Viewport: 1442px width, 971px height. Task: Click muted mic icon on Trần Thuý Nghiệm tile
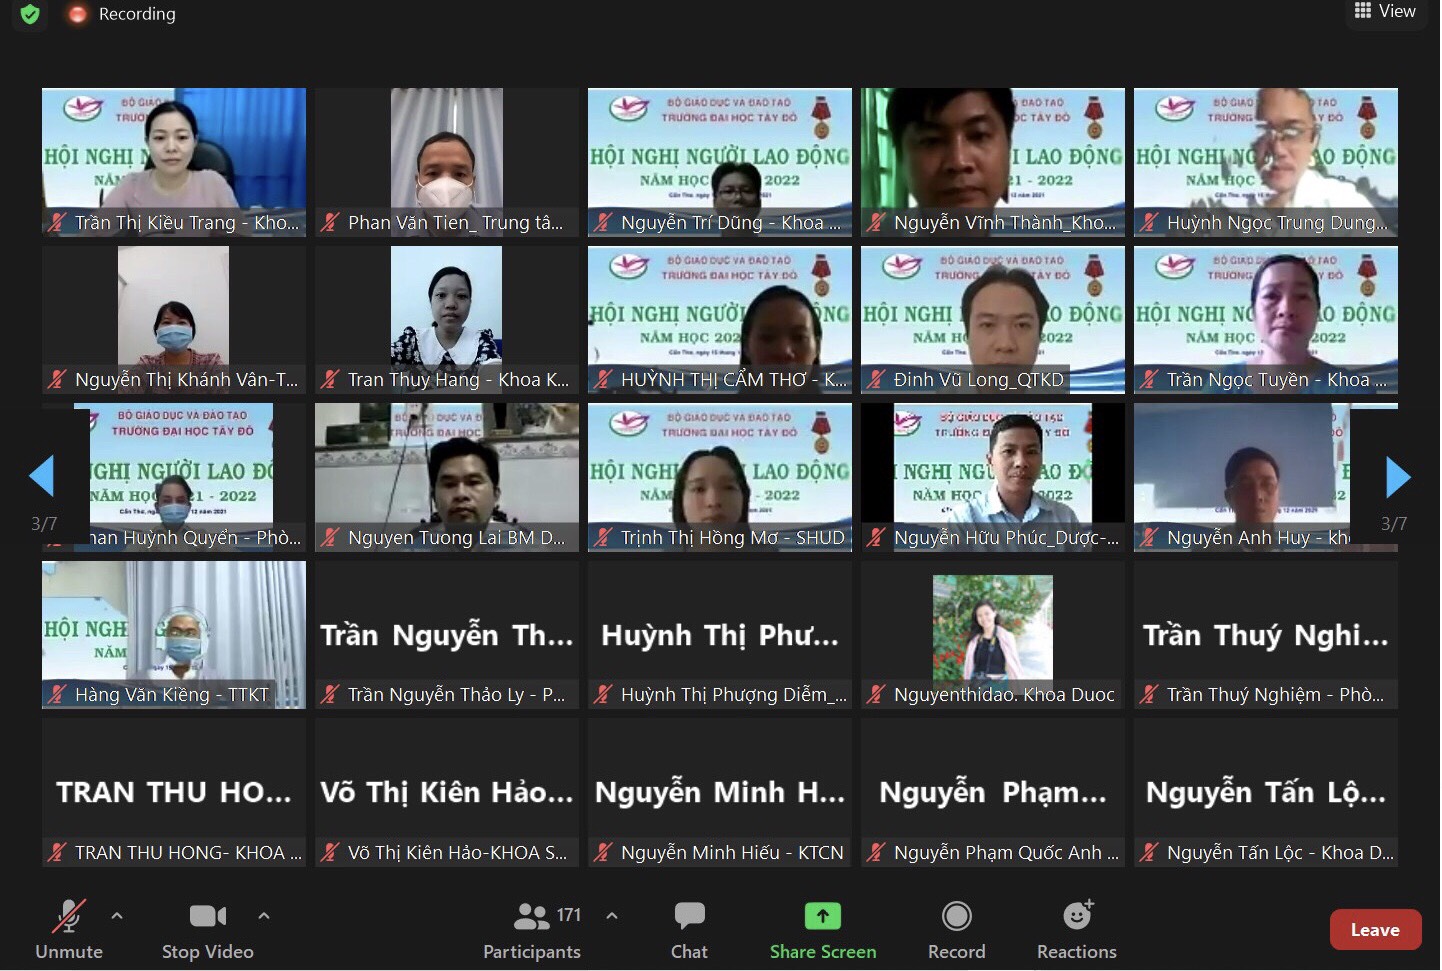(1149, 695)
